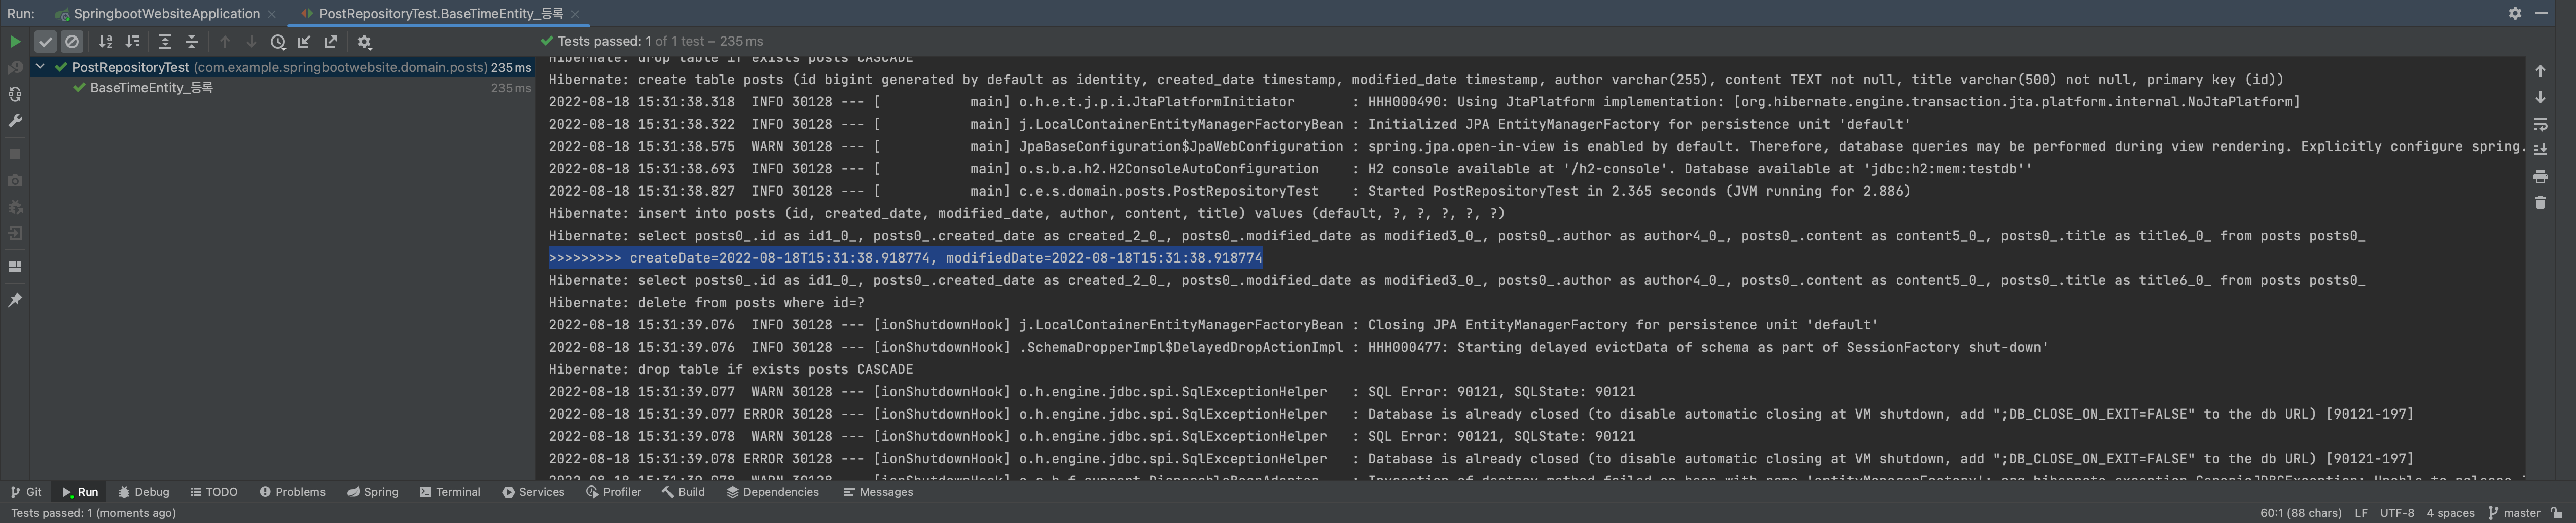
Task: Click the Exit icon in sidebar
Action: (x=15, y=234)
